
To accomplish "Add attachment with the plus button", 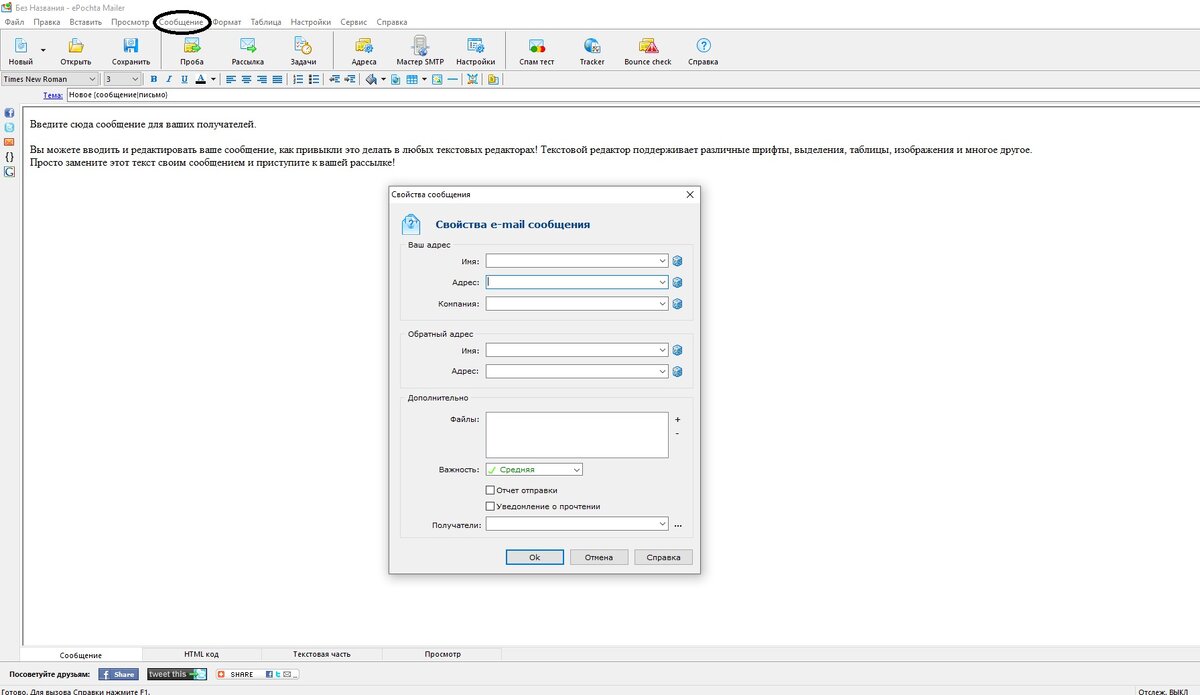I will pyautogui.click(x=677, y=420).
